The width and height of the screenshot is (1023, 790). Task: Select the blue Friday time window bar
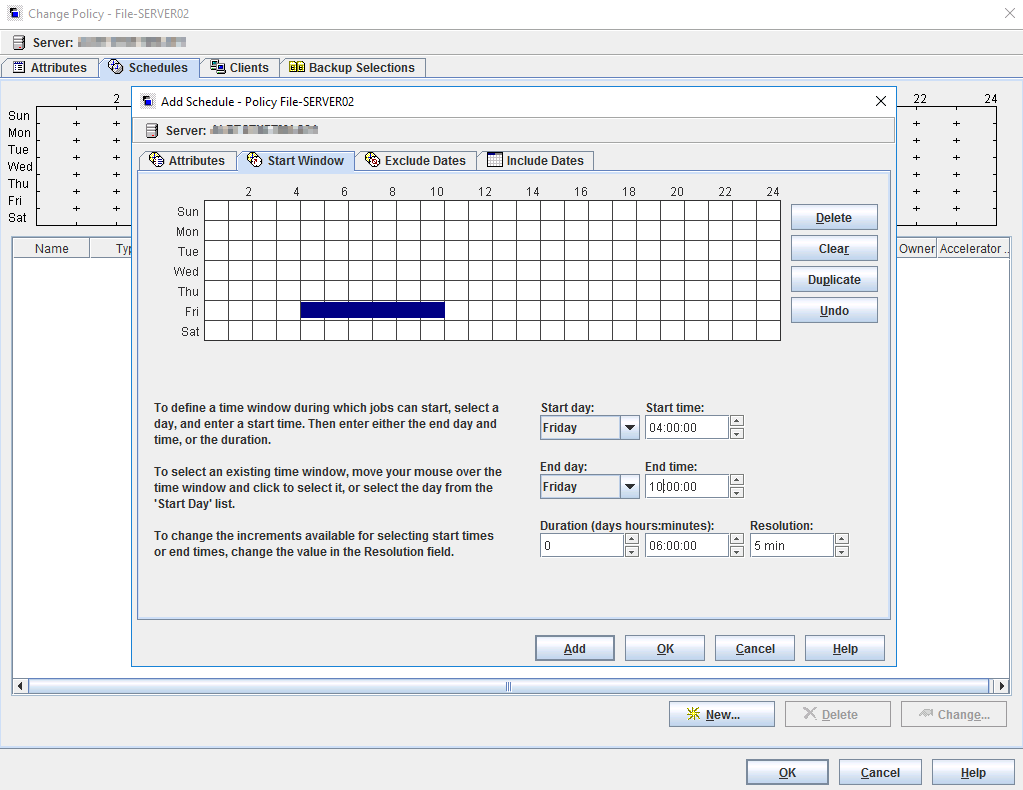(x=372, y=311)
